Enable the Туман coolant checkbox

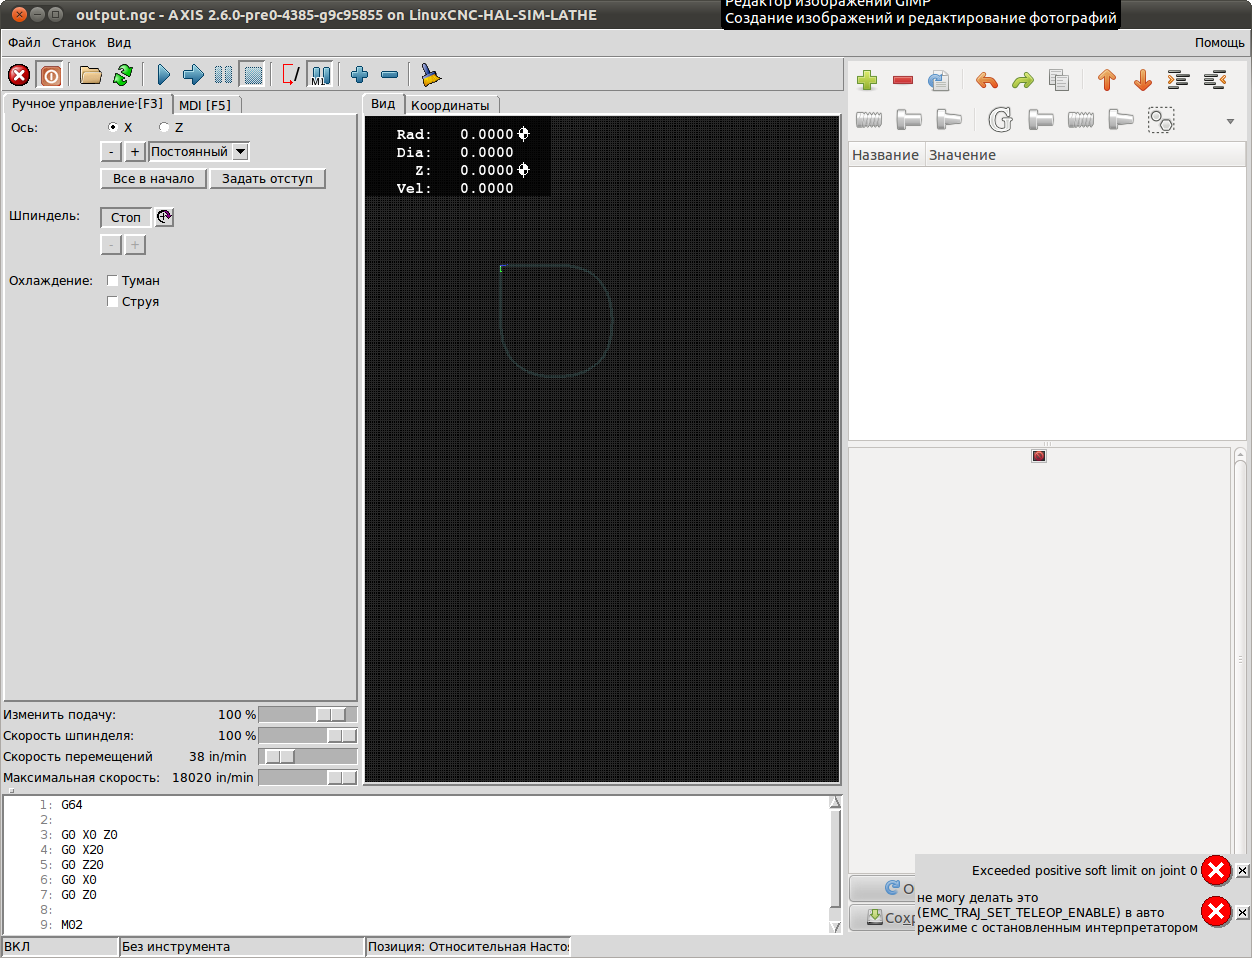[x=113, y=281]
